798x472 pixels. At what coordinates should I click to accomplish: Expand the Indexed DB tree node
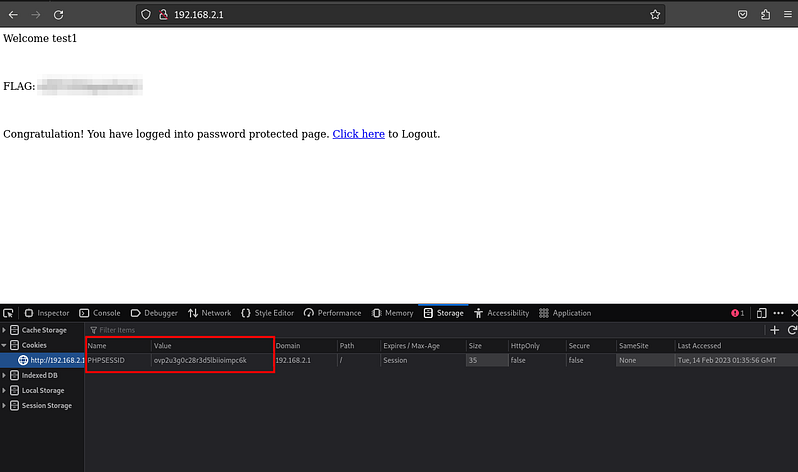click(4, 375)
